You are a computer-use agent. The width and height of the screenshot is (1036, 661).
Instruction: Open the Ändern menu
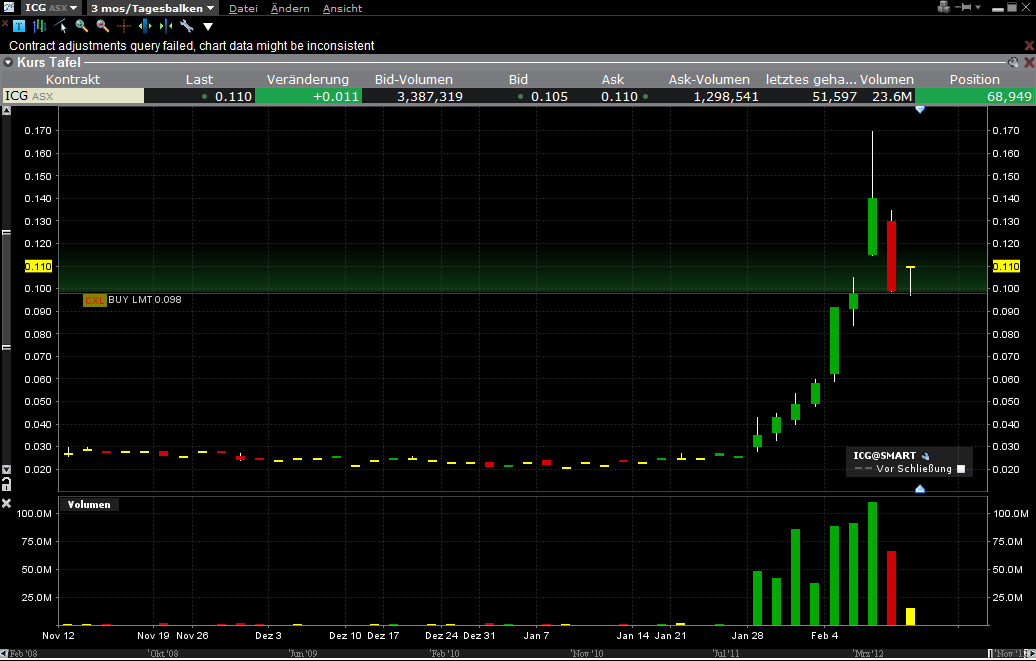(x=290, y=8)
